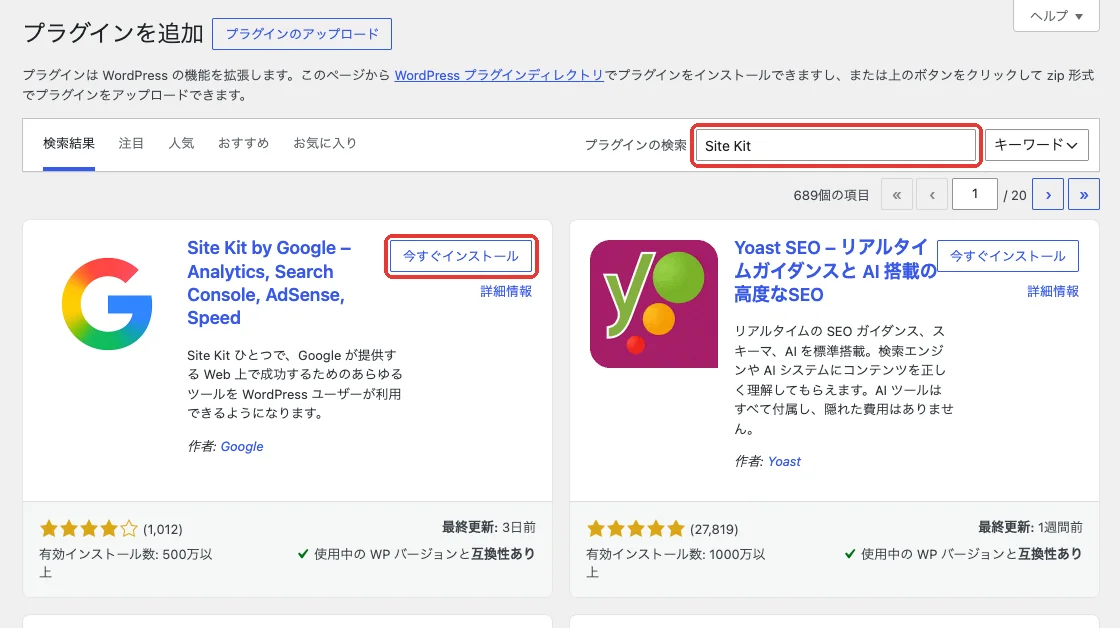Open the Yoast author link
The height and width of the screenshot is (628, 1120).
click(784, 462)
